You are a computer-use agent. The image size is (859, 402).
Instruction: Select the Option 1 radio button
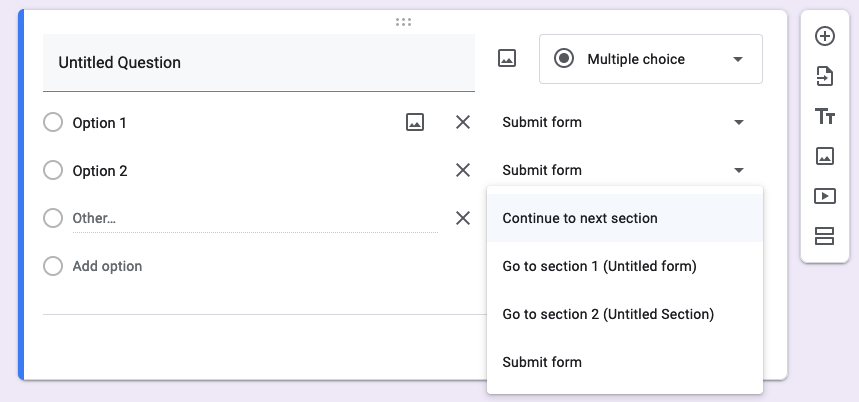point(53,122)
